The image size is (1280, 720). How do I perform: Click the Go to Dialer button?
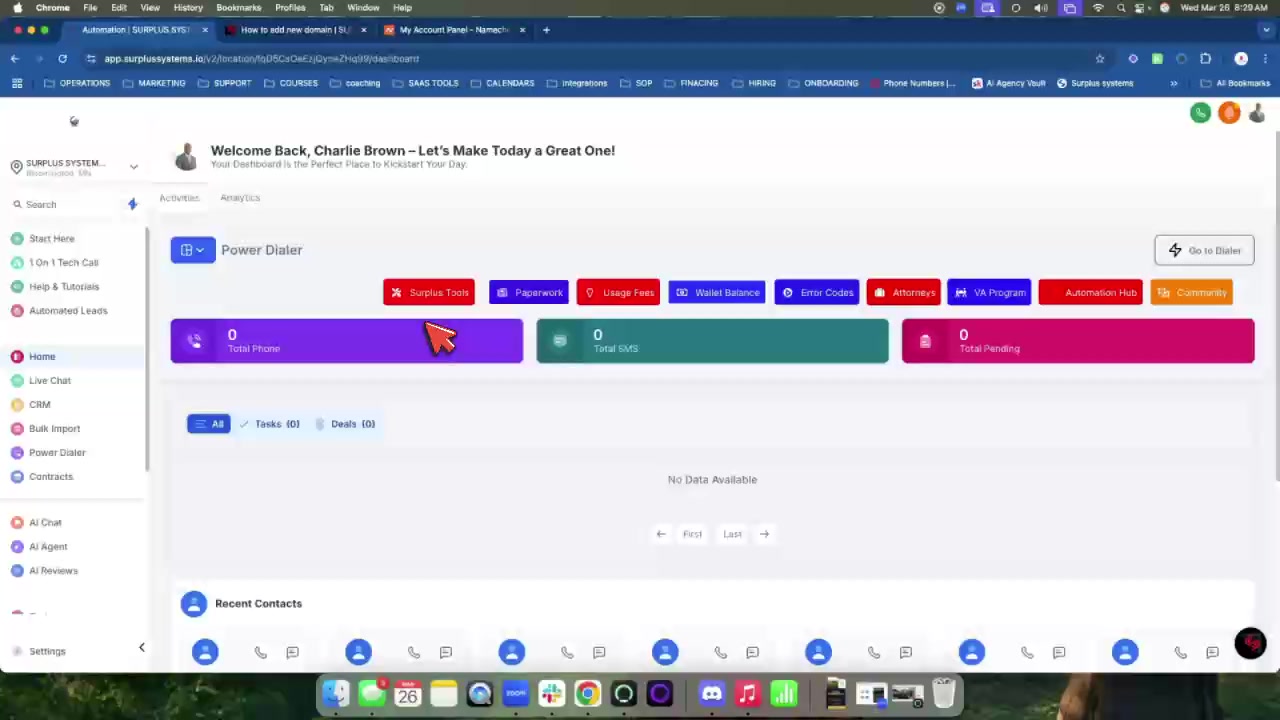(1204, 251)
